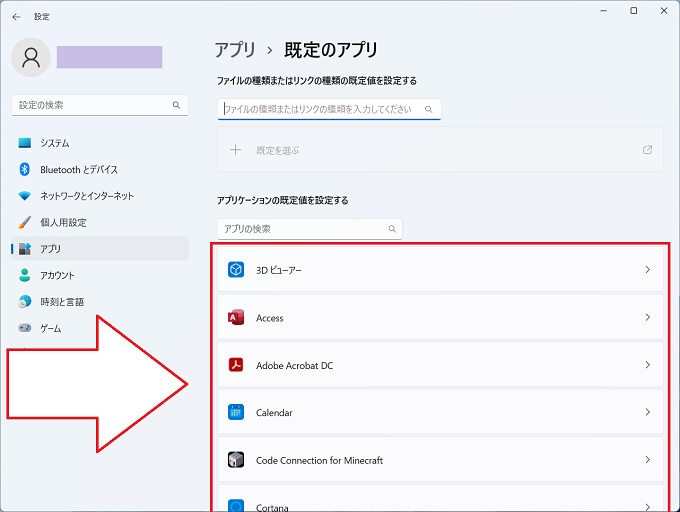Screen dimensions: 680x512
Task: Click the 時刻と言語 globe clock icon
Action: 25,301
